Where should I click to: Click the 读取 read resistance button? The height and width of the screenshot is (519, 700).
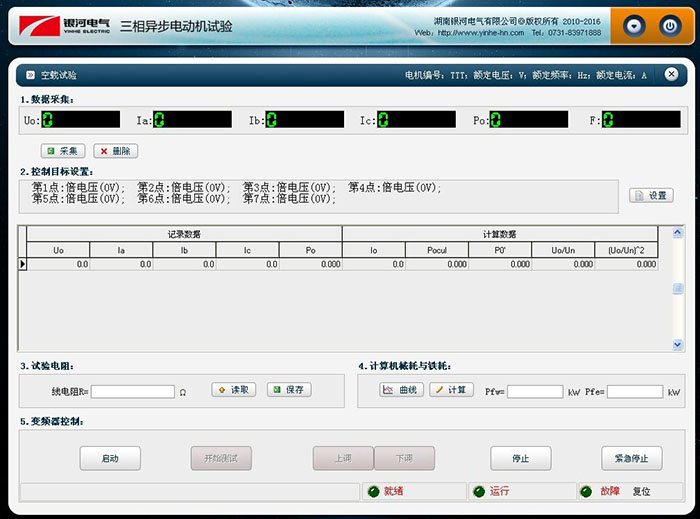tap(234, 390)
